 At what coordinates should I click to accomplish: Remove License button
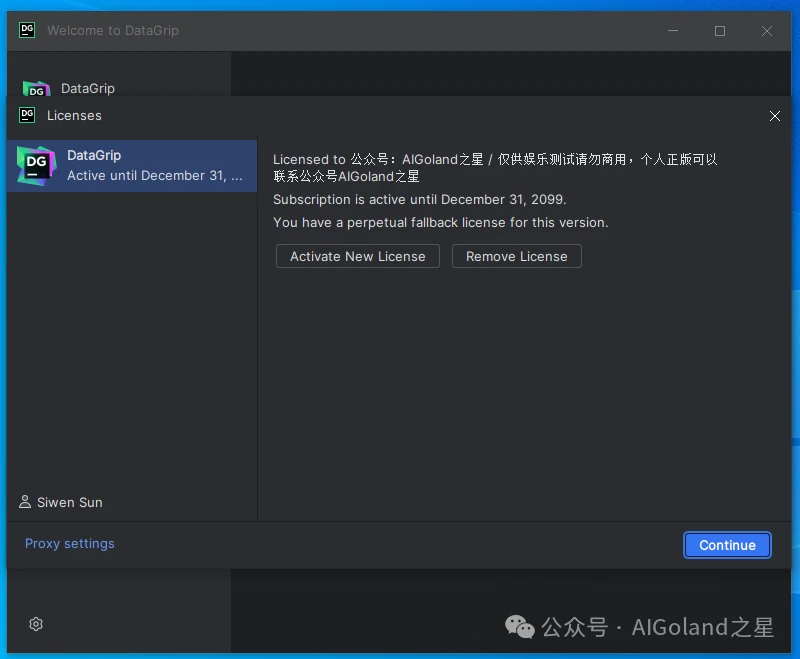pyautogui.click(x=516, y=256)
